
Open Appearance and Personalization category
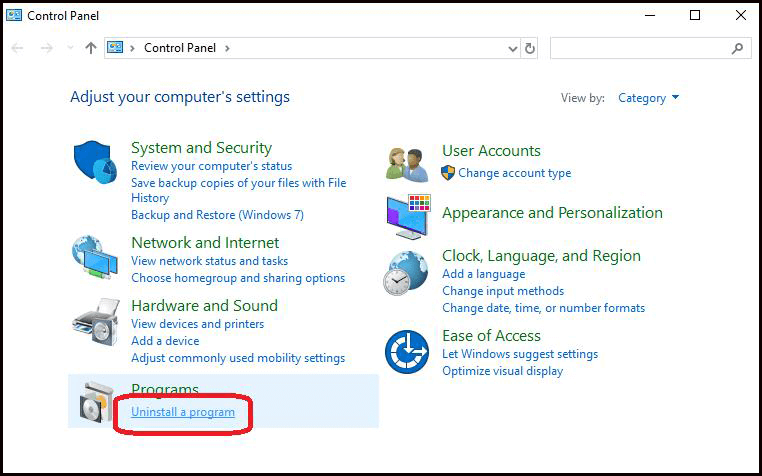tap(552, 212)
